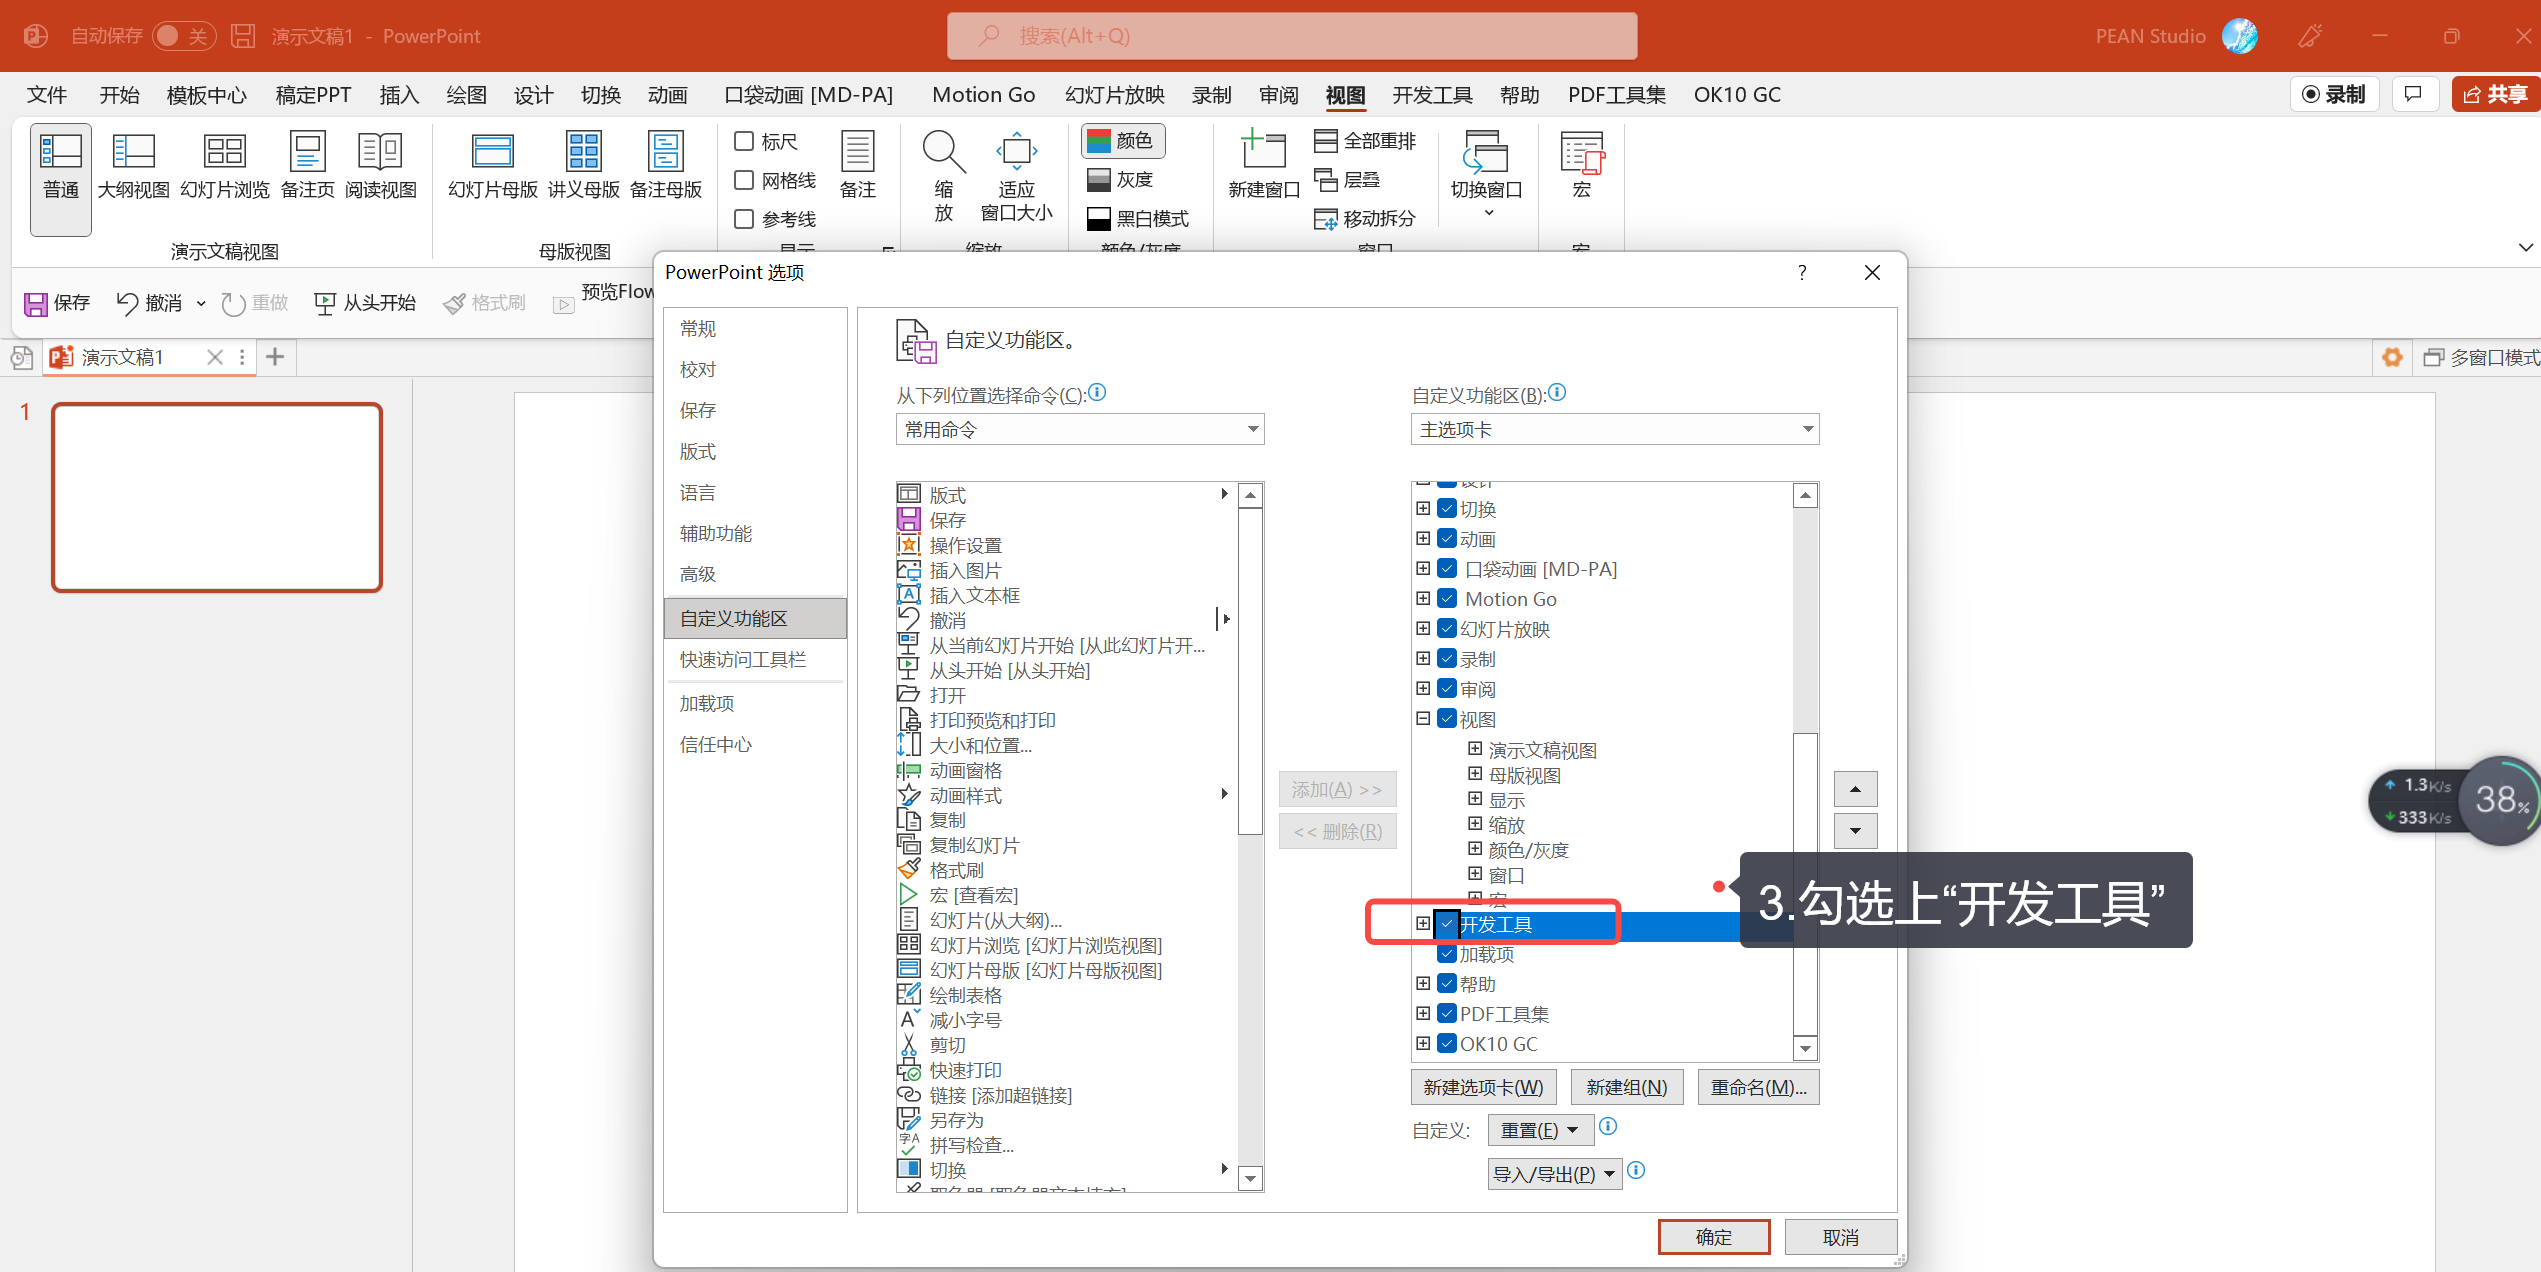Open the 主选项卡 ribbon dropdown
Viewport: 2541px width, 1272px height.
1614,430
